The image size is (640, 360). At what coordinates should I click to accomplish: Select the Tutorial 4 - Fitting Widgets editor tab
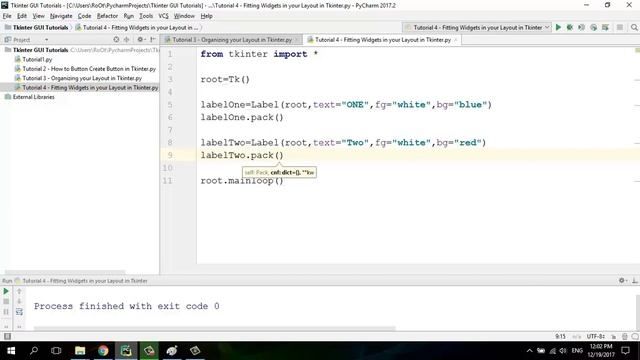coord(383,40)
